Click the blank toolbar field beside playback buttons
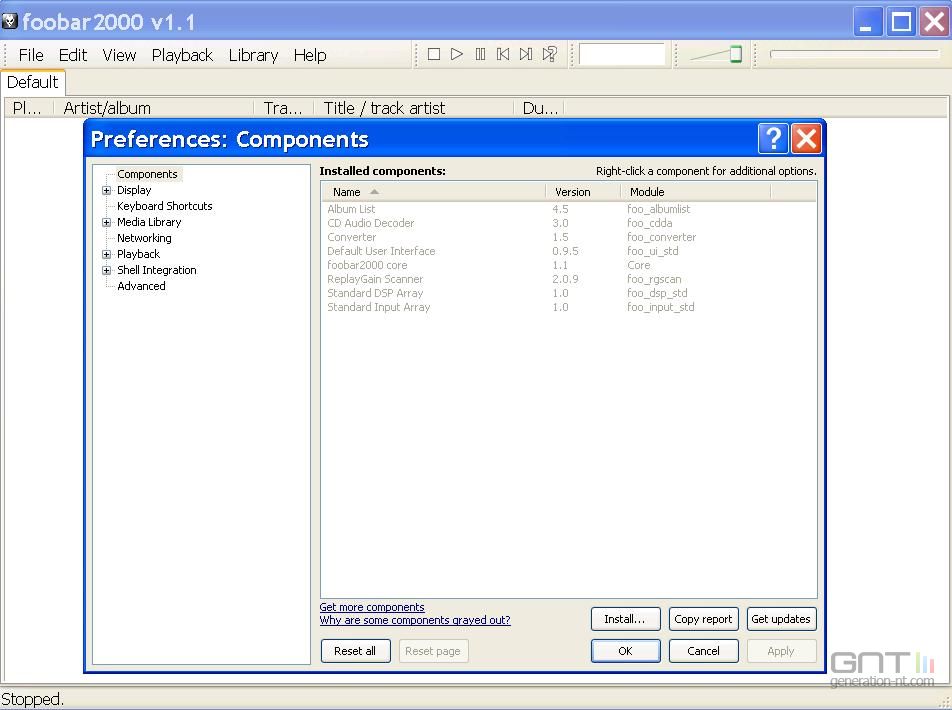Viewport: 952px width, 710px height. point(622,55)
